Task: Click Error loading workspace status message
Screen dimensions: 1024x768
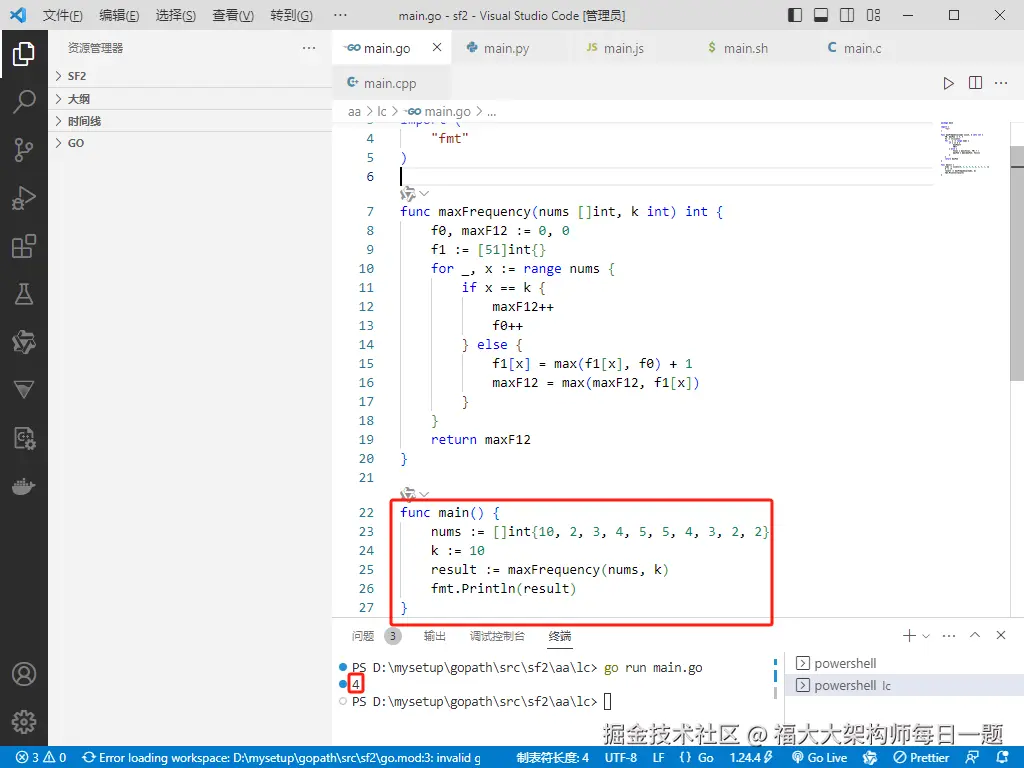Action: [x=281, y=758]
